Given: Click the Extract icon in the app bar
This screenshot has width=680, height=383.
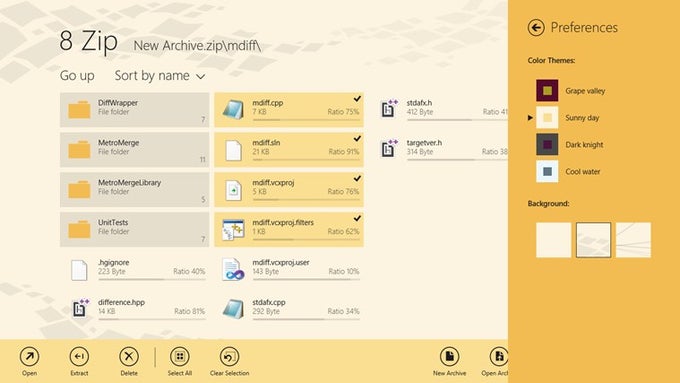Looking at the screenshot, I should click(79, 357).
